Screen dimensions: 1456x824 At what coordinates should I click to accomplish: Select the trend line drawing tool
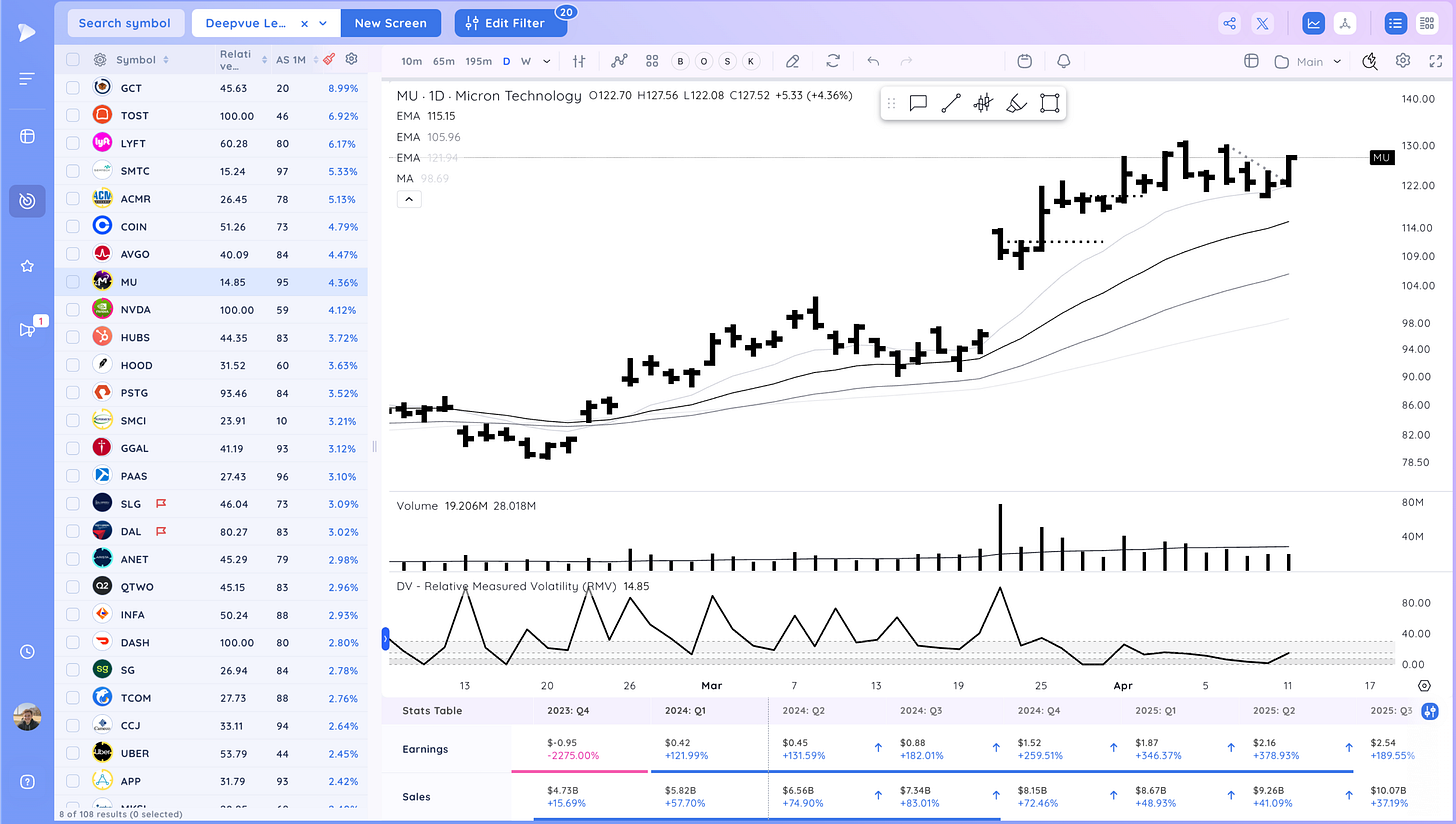(951, 102)
